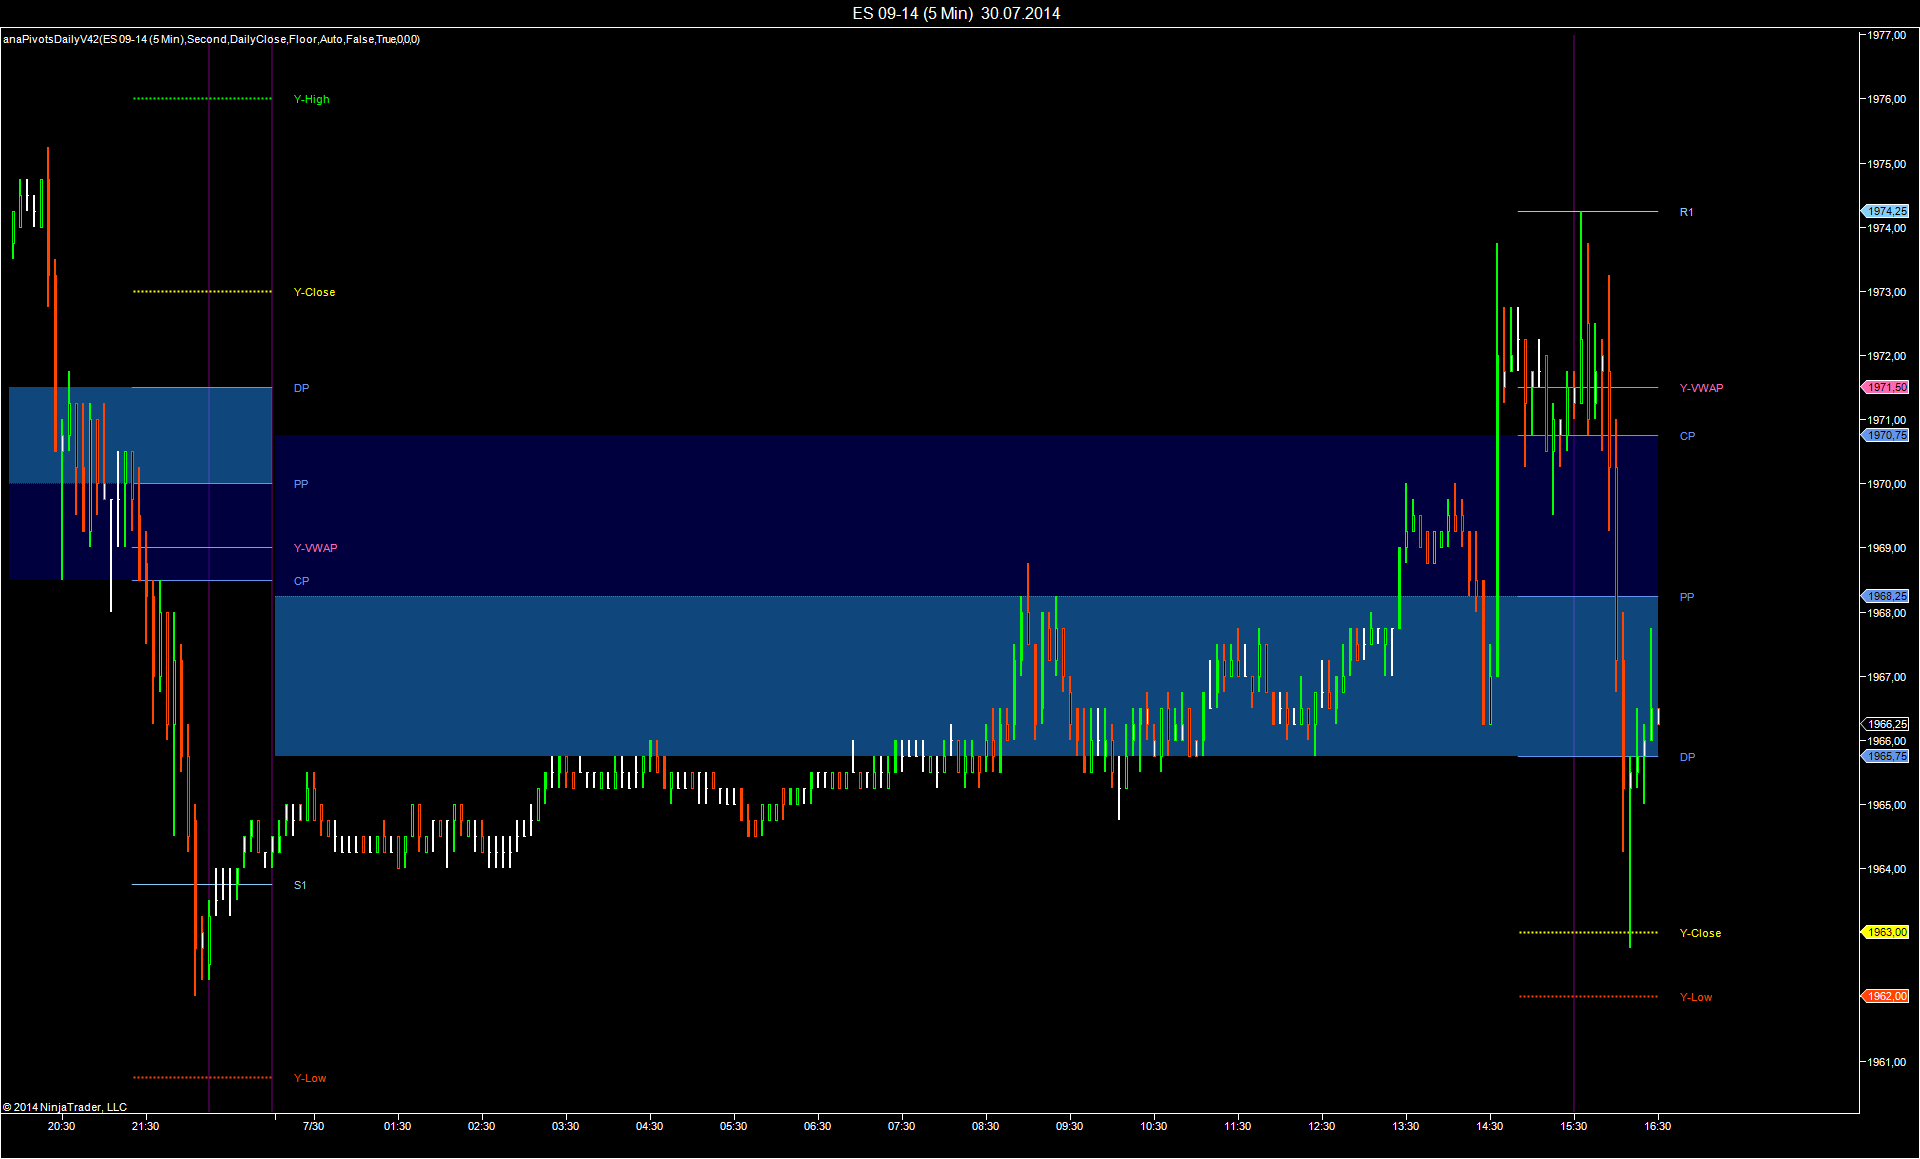Click the 15:30 time axis label
The width and height of the screenshot is (1920, 1159).
click(x=1573, y=1126)
